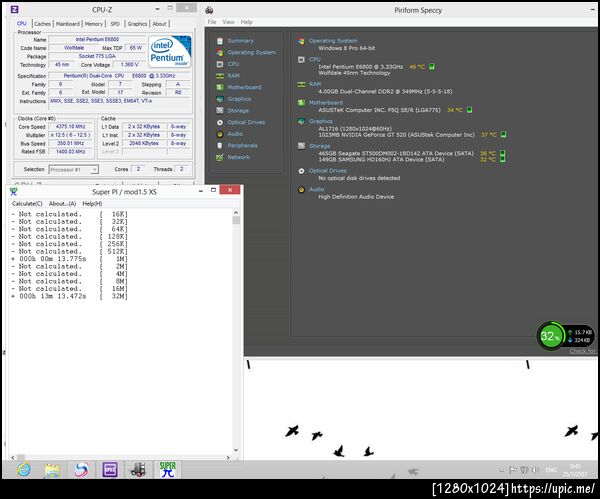Click the Super PI scroll up arrow

pyautogui.click(x=236, y=212)
